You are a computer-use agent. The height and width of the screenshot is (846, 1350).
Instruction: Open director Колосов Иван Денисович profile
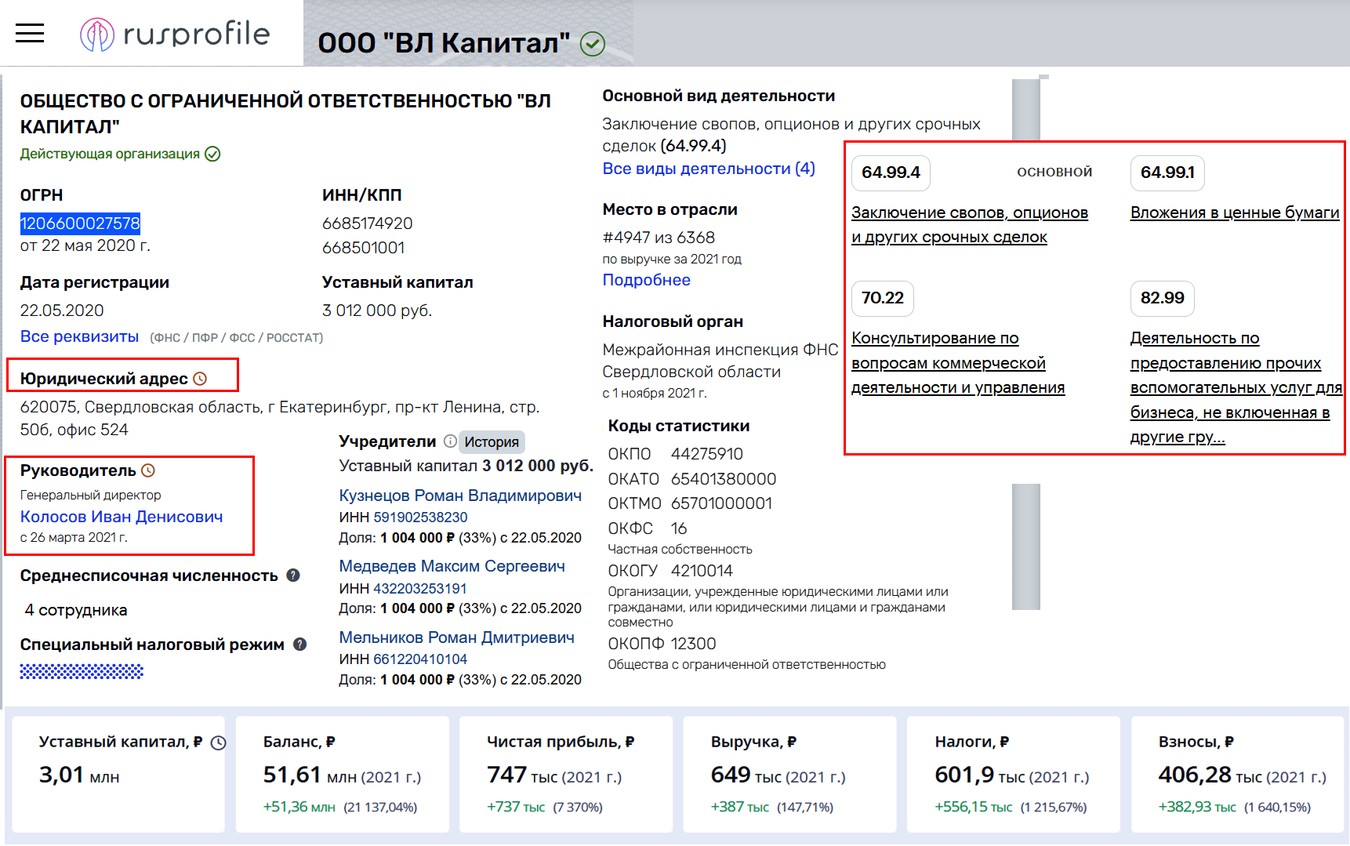coord(121,517)
